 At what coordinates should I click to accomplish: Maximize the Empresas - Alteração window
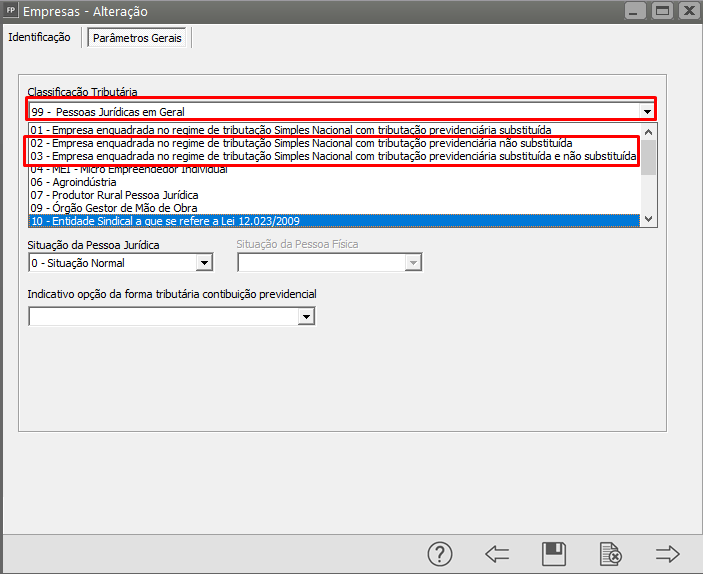(662, 10)
